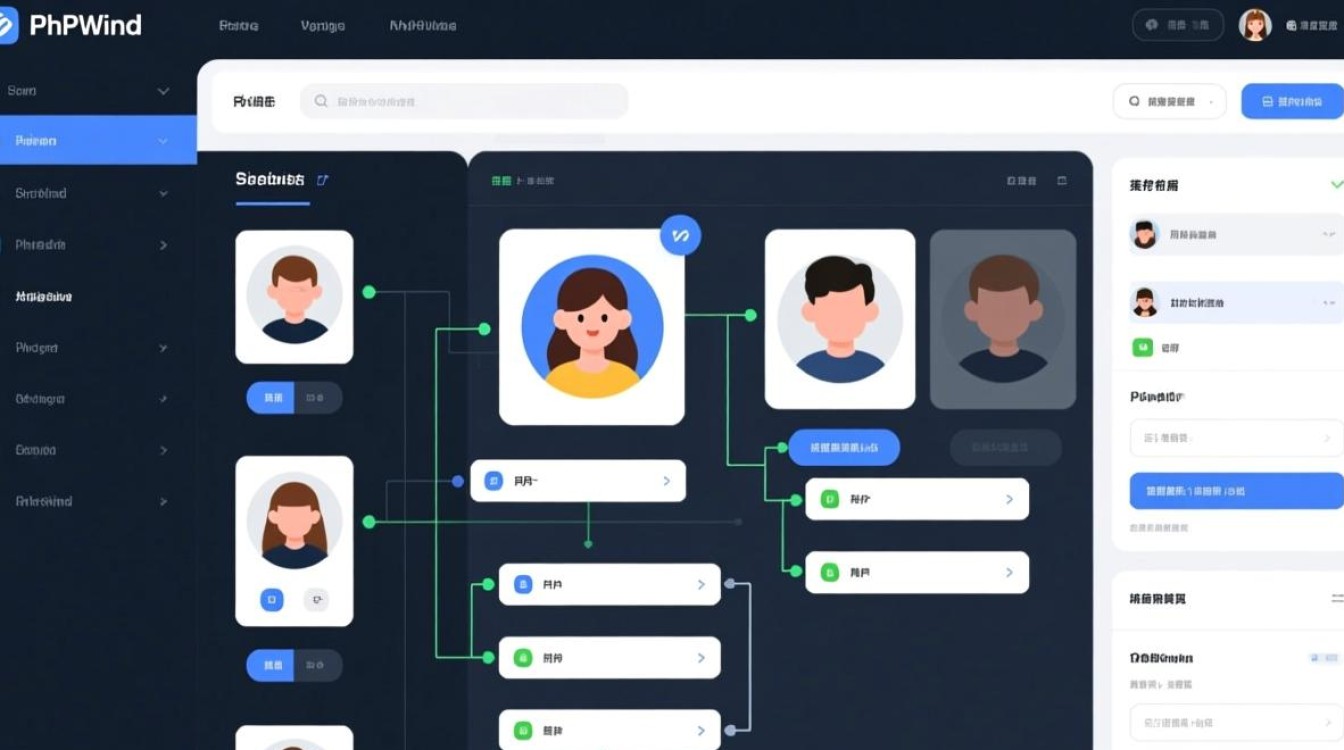Toggle the green checkmark in right panel header
Screen dimensions: 1344x750
[x=1336, y=185]
